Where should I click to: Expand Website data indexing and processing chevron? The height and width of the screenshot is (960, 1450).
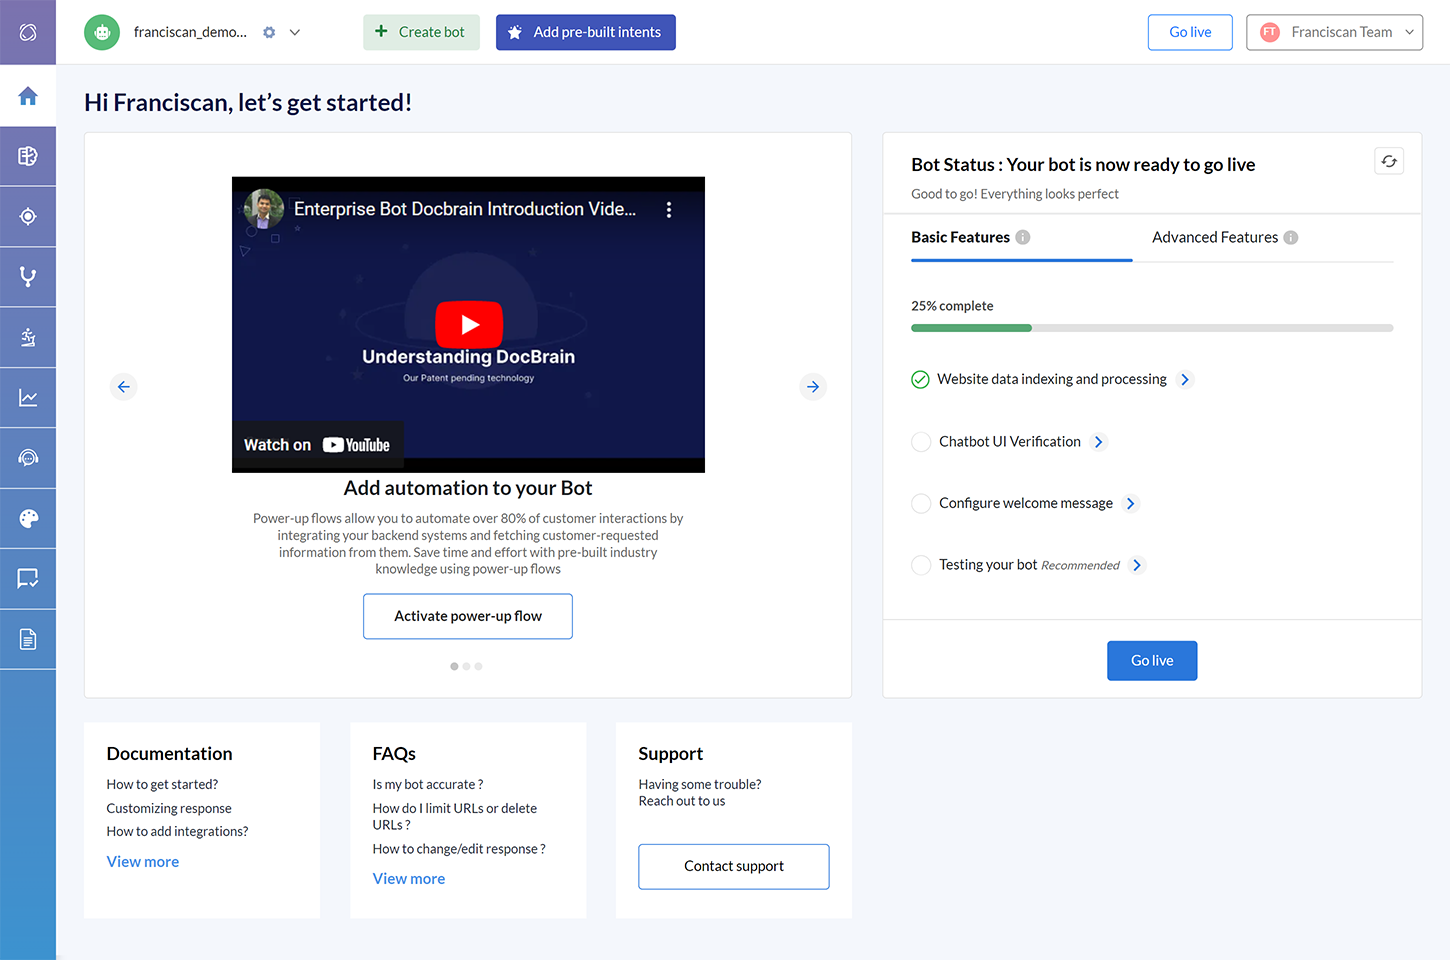pos(1185,380)
